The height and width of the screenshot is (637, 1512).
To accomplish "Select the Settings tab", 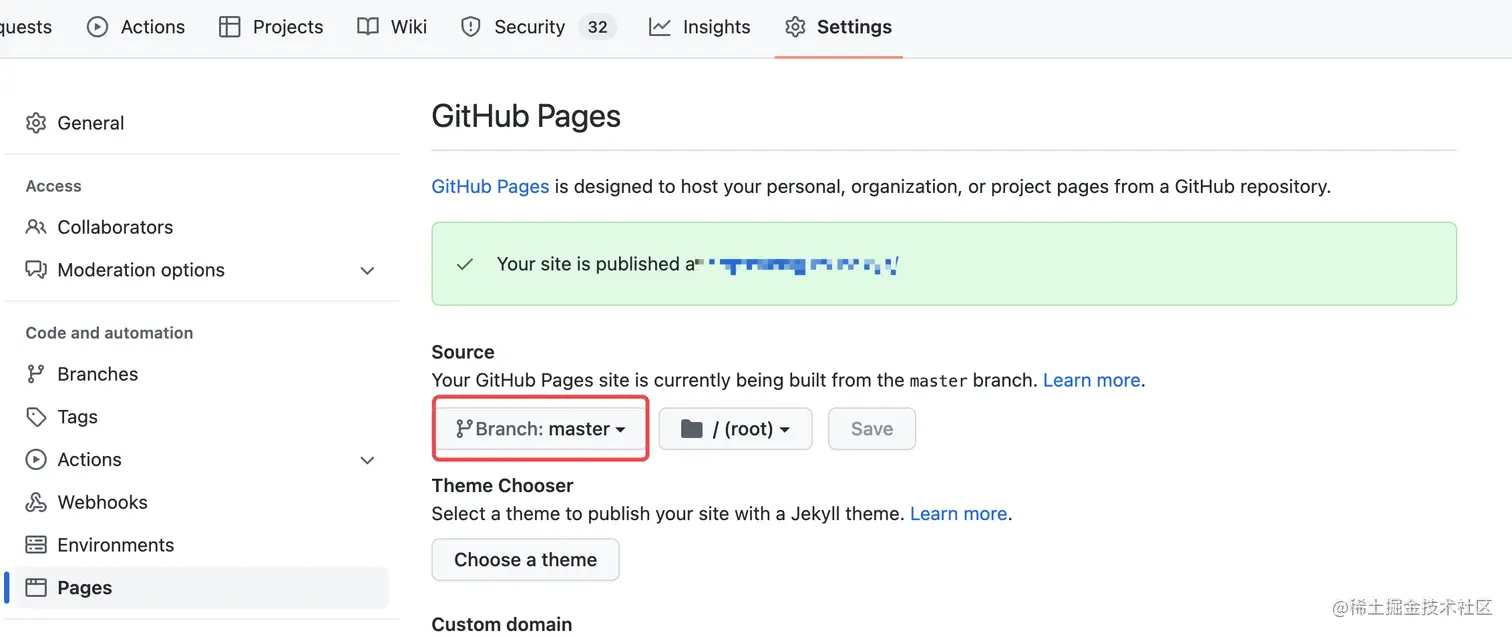I will point(839,27).
